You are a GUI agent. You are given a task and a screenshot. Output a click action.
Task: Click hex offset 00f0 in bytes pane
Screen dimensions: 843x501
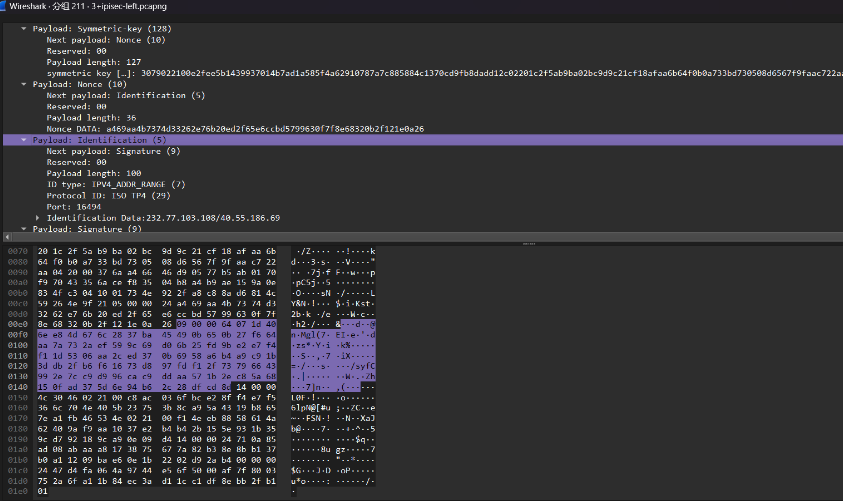[18, 335]
